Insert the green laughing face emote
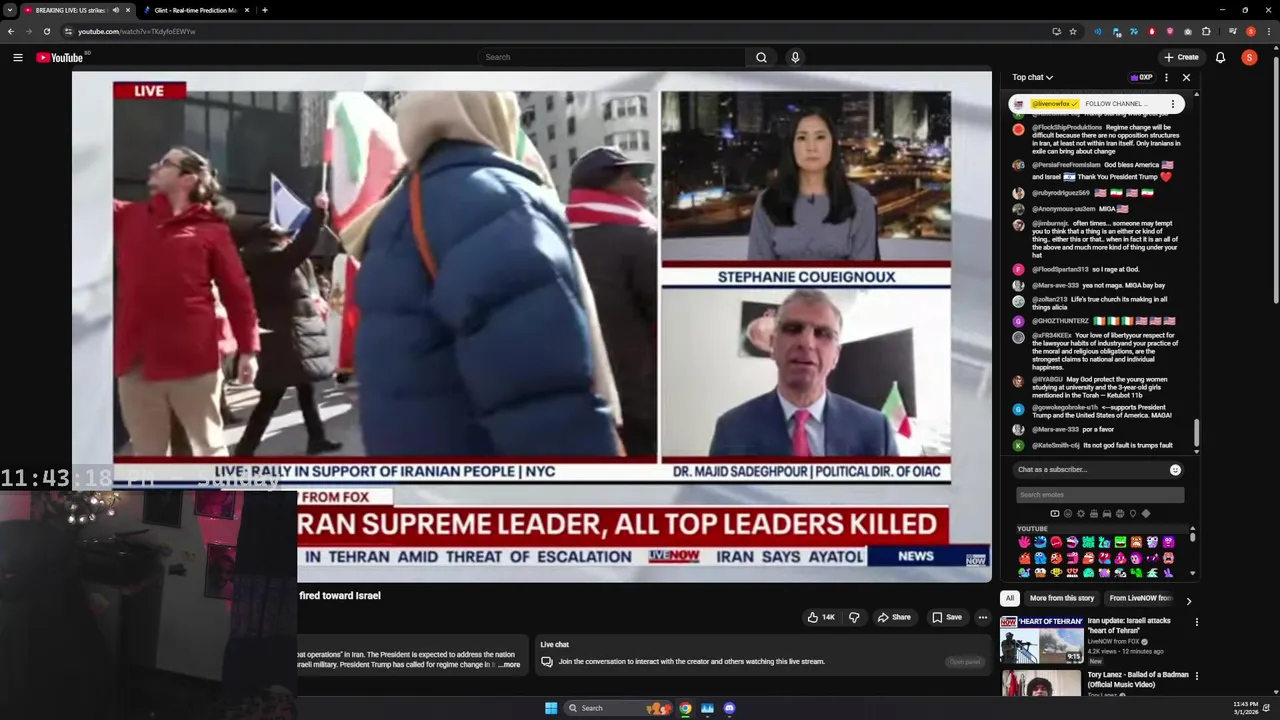1280x720 pixels. pos(1120,542)
